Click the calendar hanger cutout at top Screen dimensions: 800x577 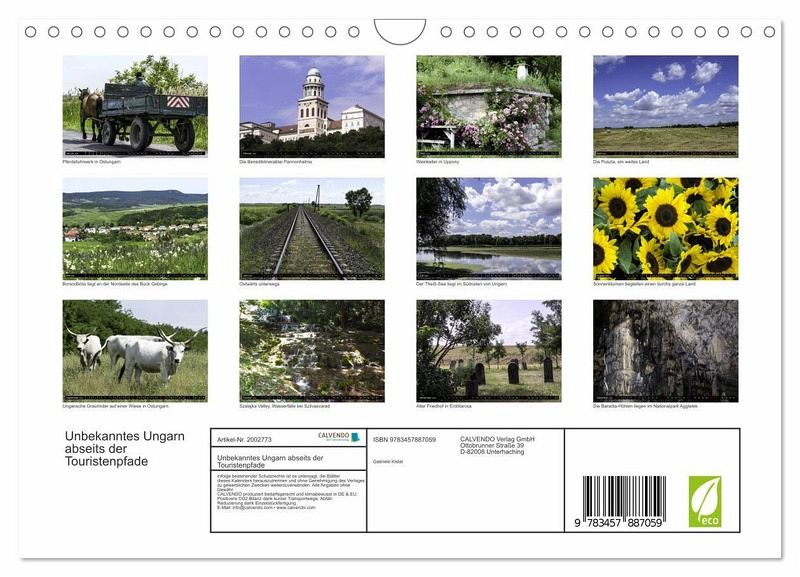pyautogui.click(x=400, y=32)
